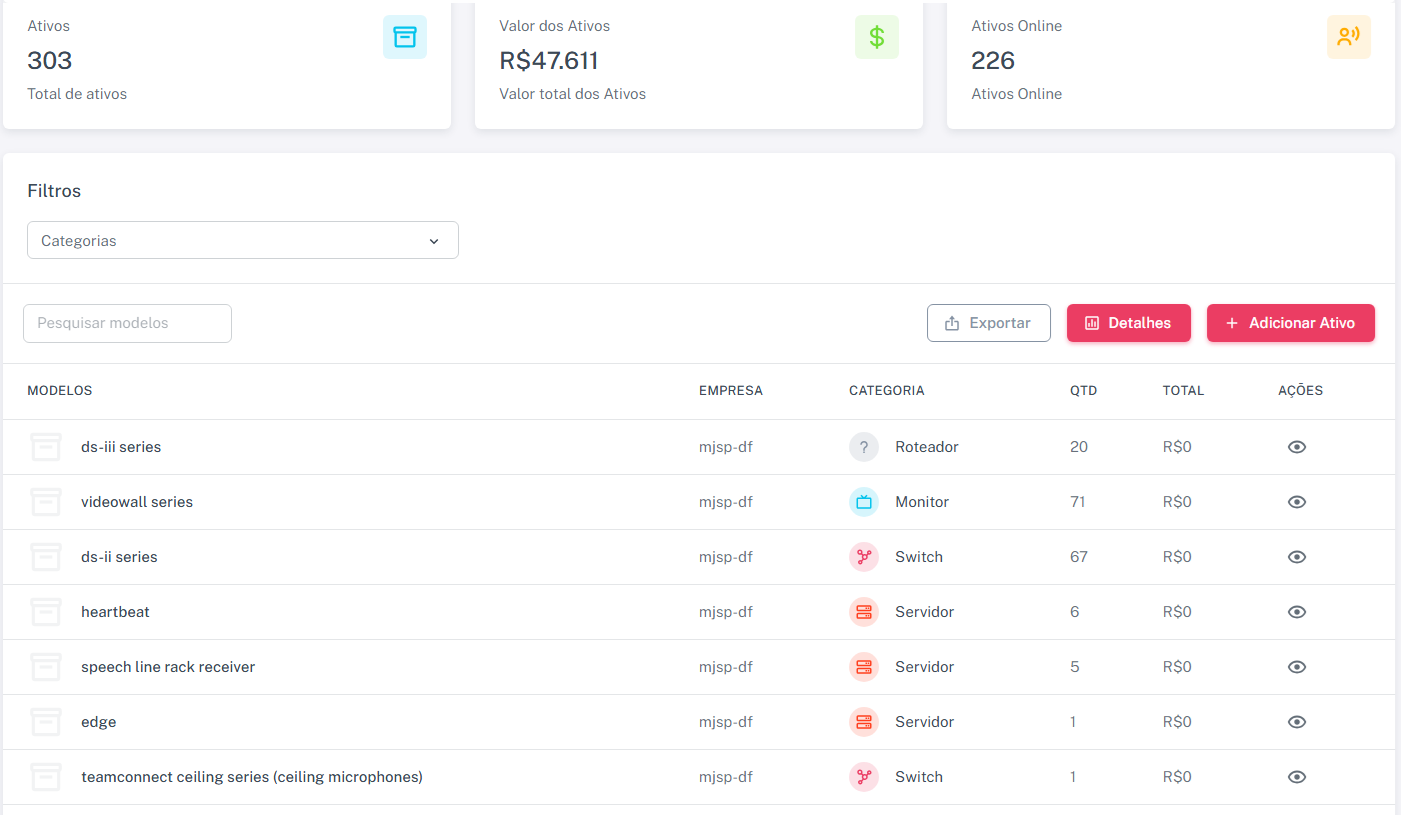Click the blue archive icon in Ativos card
This screenshot has height=815, width=1401.
click(405, 37)
